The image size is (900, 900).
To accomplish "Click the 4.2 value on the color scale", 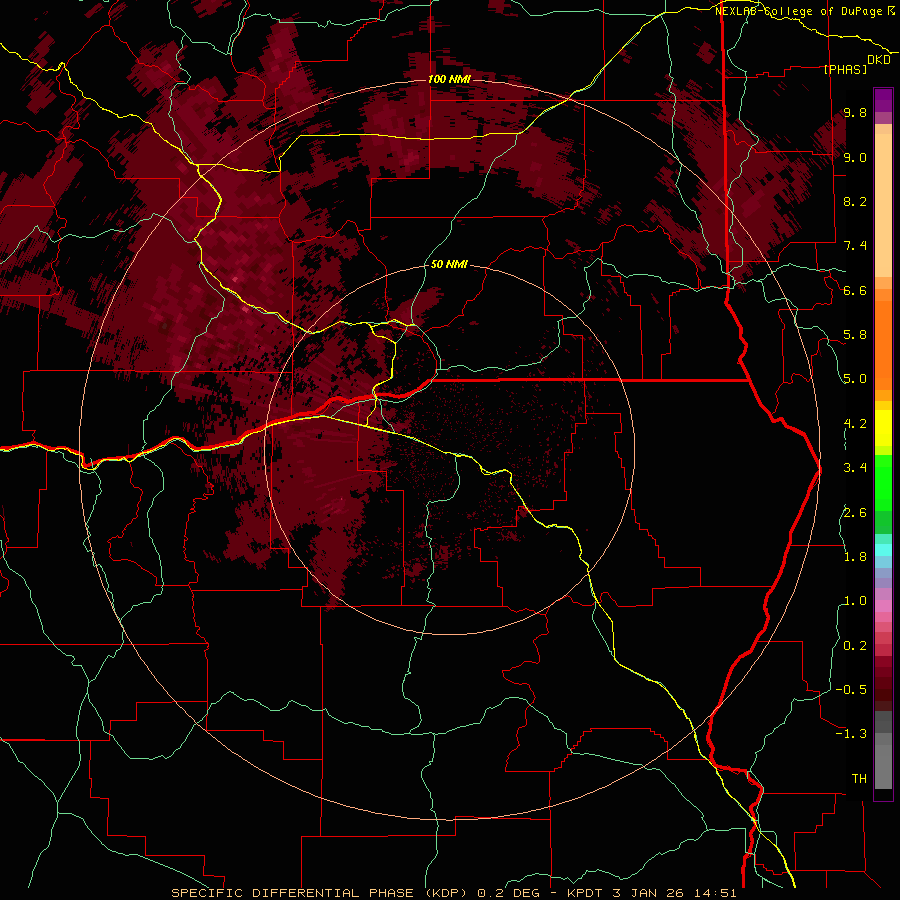I will [x=855, y=424].
